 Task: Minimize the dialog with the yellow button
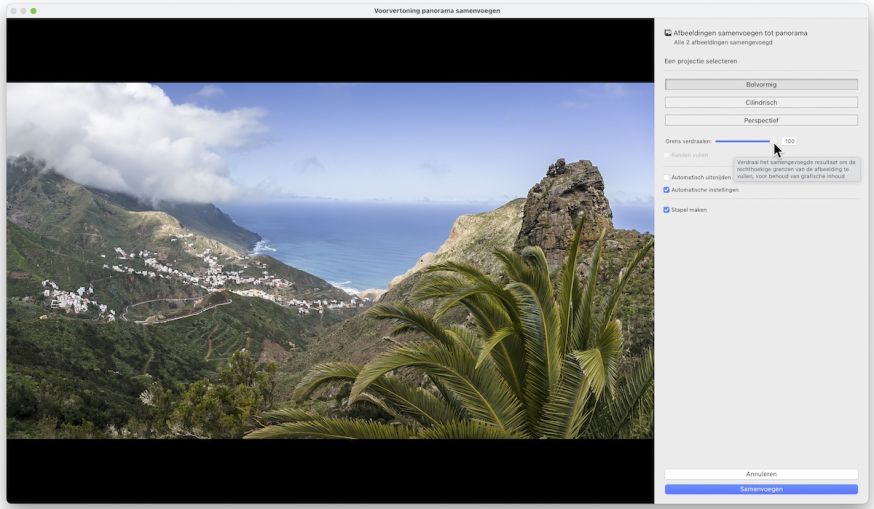coord(23,11)
